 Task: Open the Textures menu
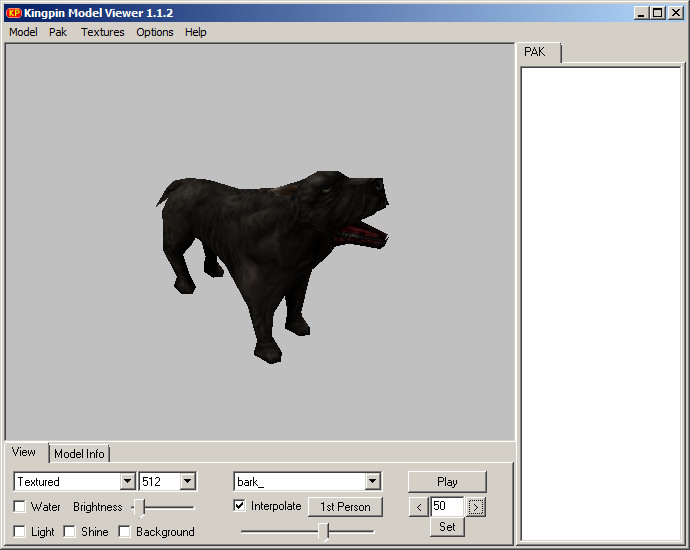tap(103, 32)
